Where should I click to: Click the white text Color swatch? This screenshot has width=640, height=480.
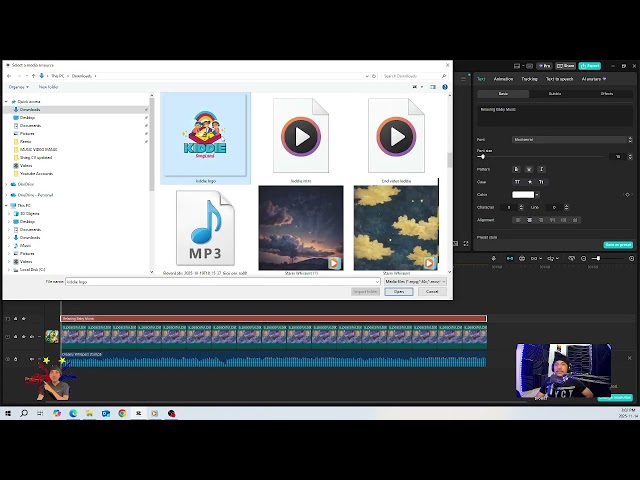click(523, 195)
